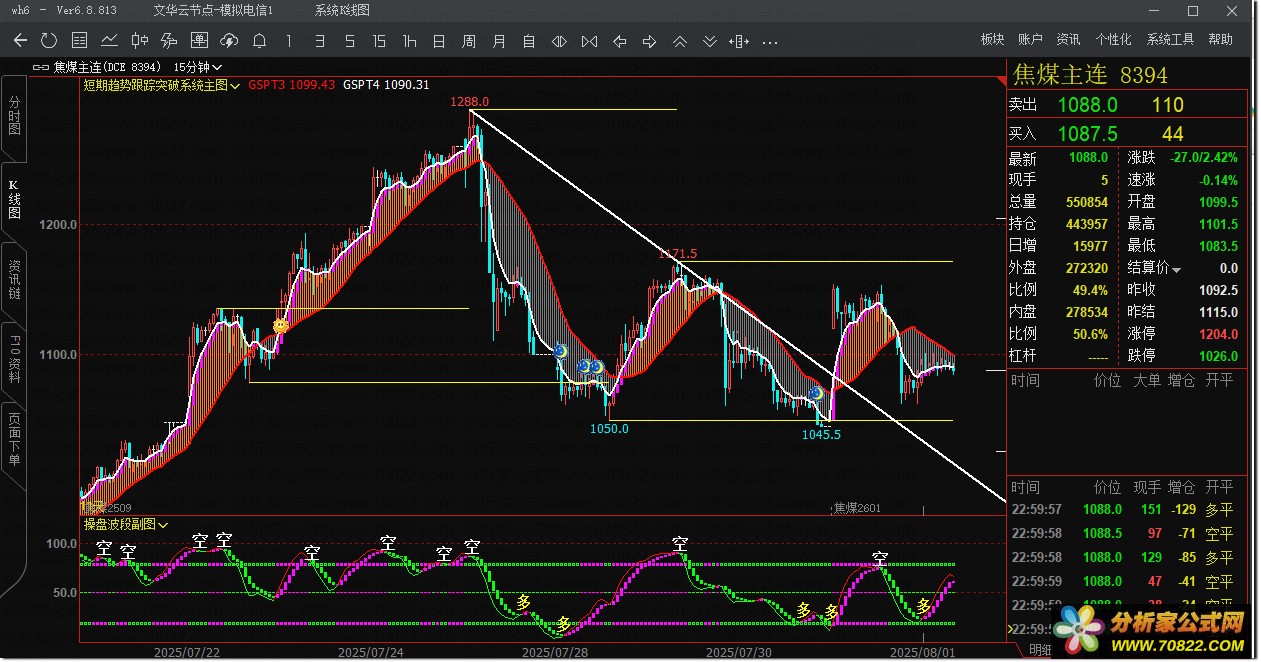Image resolution: width=1261 pixels, height=662 pixels.
Task: Click the refresh toolbar icon
Action: click(x=49, y=41)
